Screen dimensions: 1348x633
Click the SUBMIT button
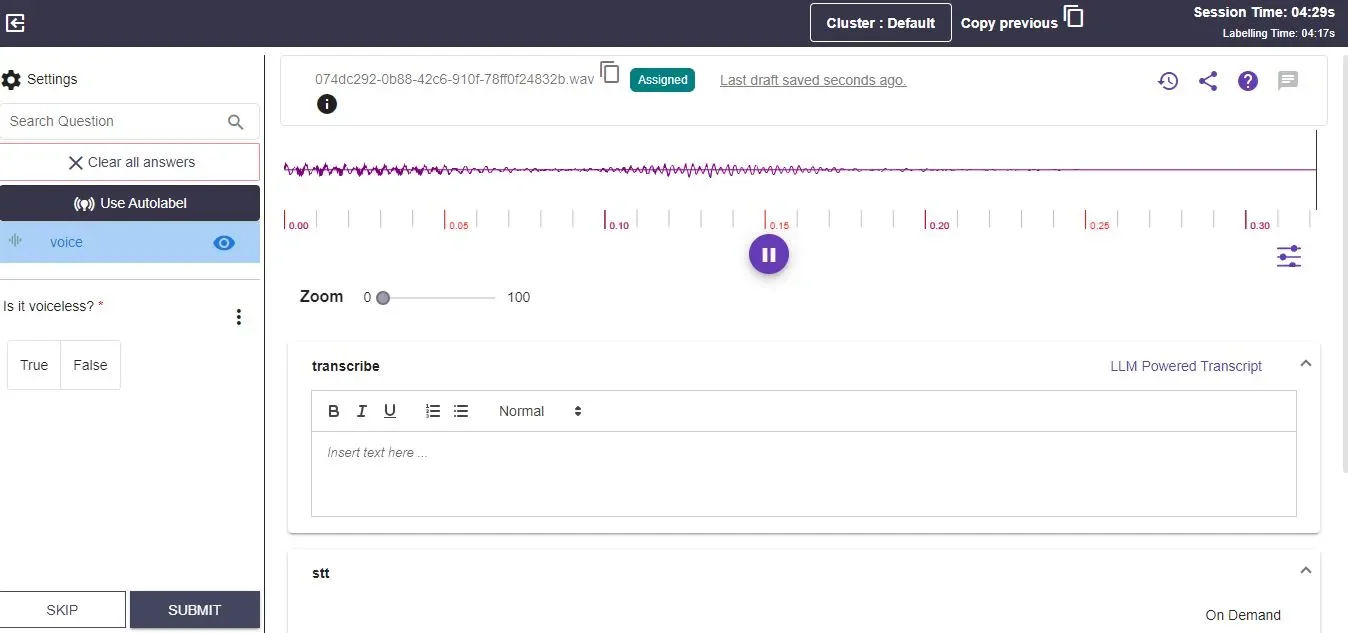(195, 610)
